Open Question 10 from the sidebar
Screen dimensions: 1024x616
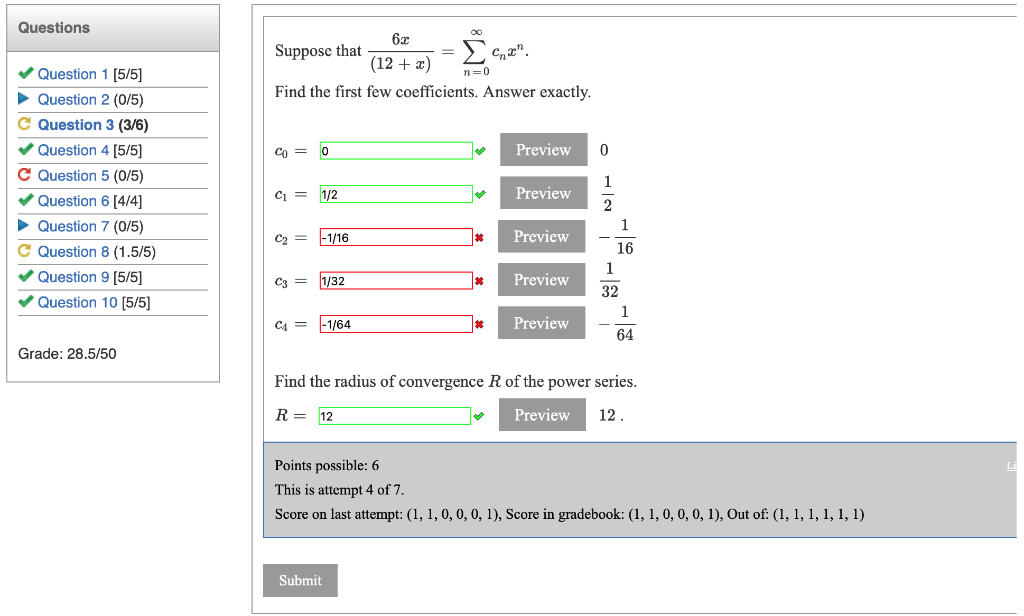79,302
